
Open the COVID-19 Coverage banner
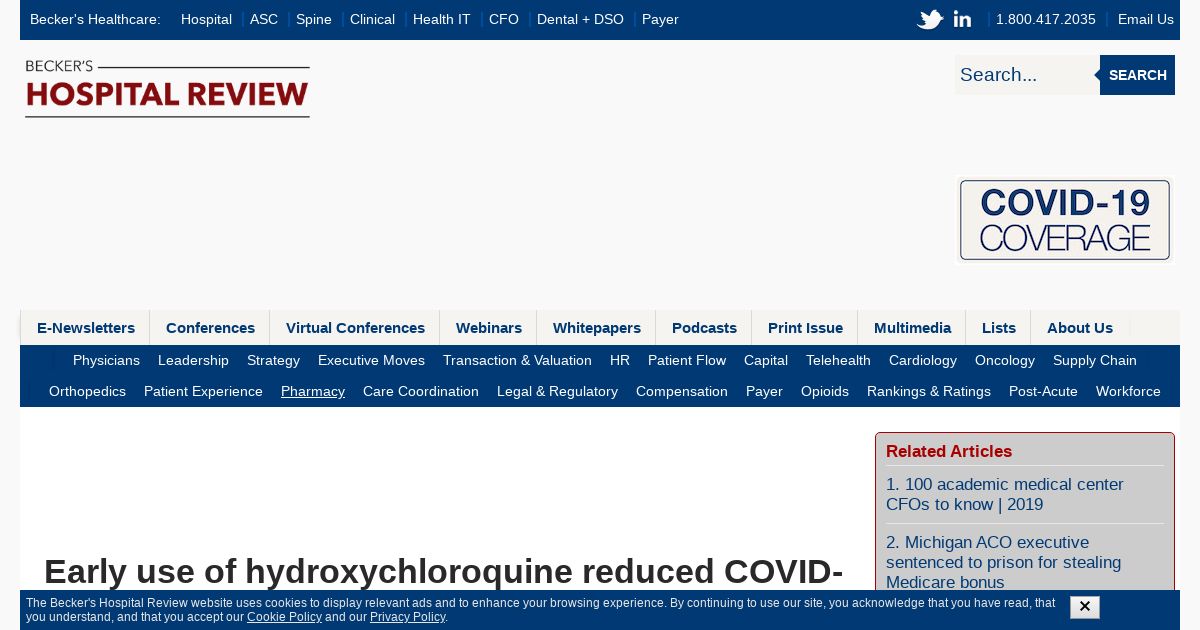pos(1065,220)
